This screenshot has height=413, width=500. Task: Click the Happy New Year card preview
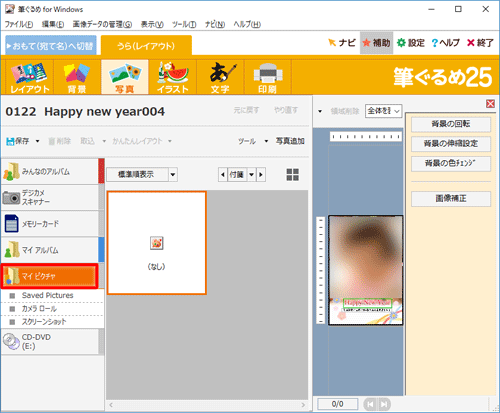pos(366,270)
